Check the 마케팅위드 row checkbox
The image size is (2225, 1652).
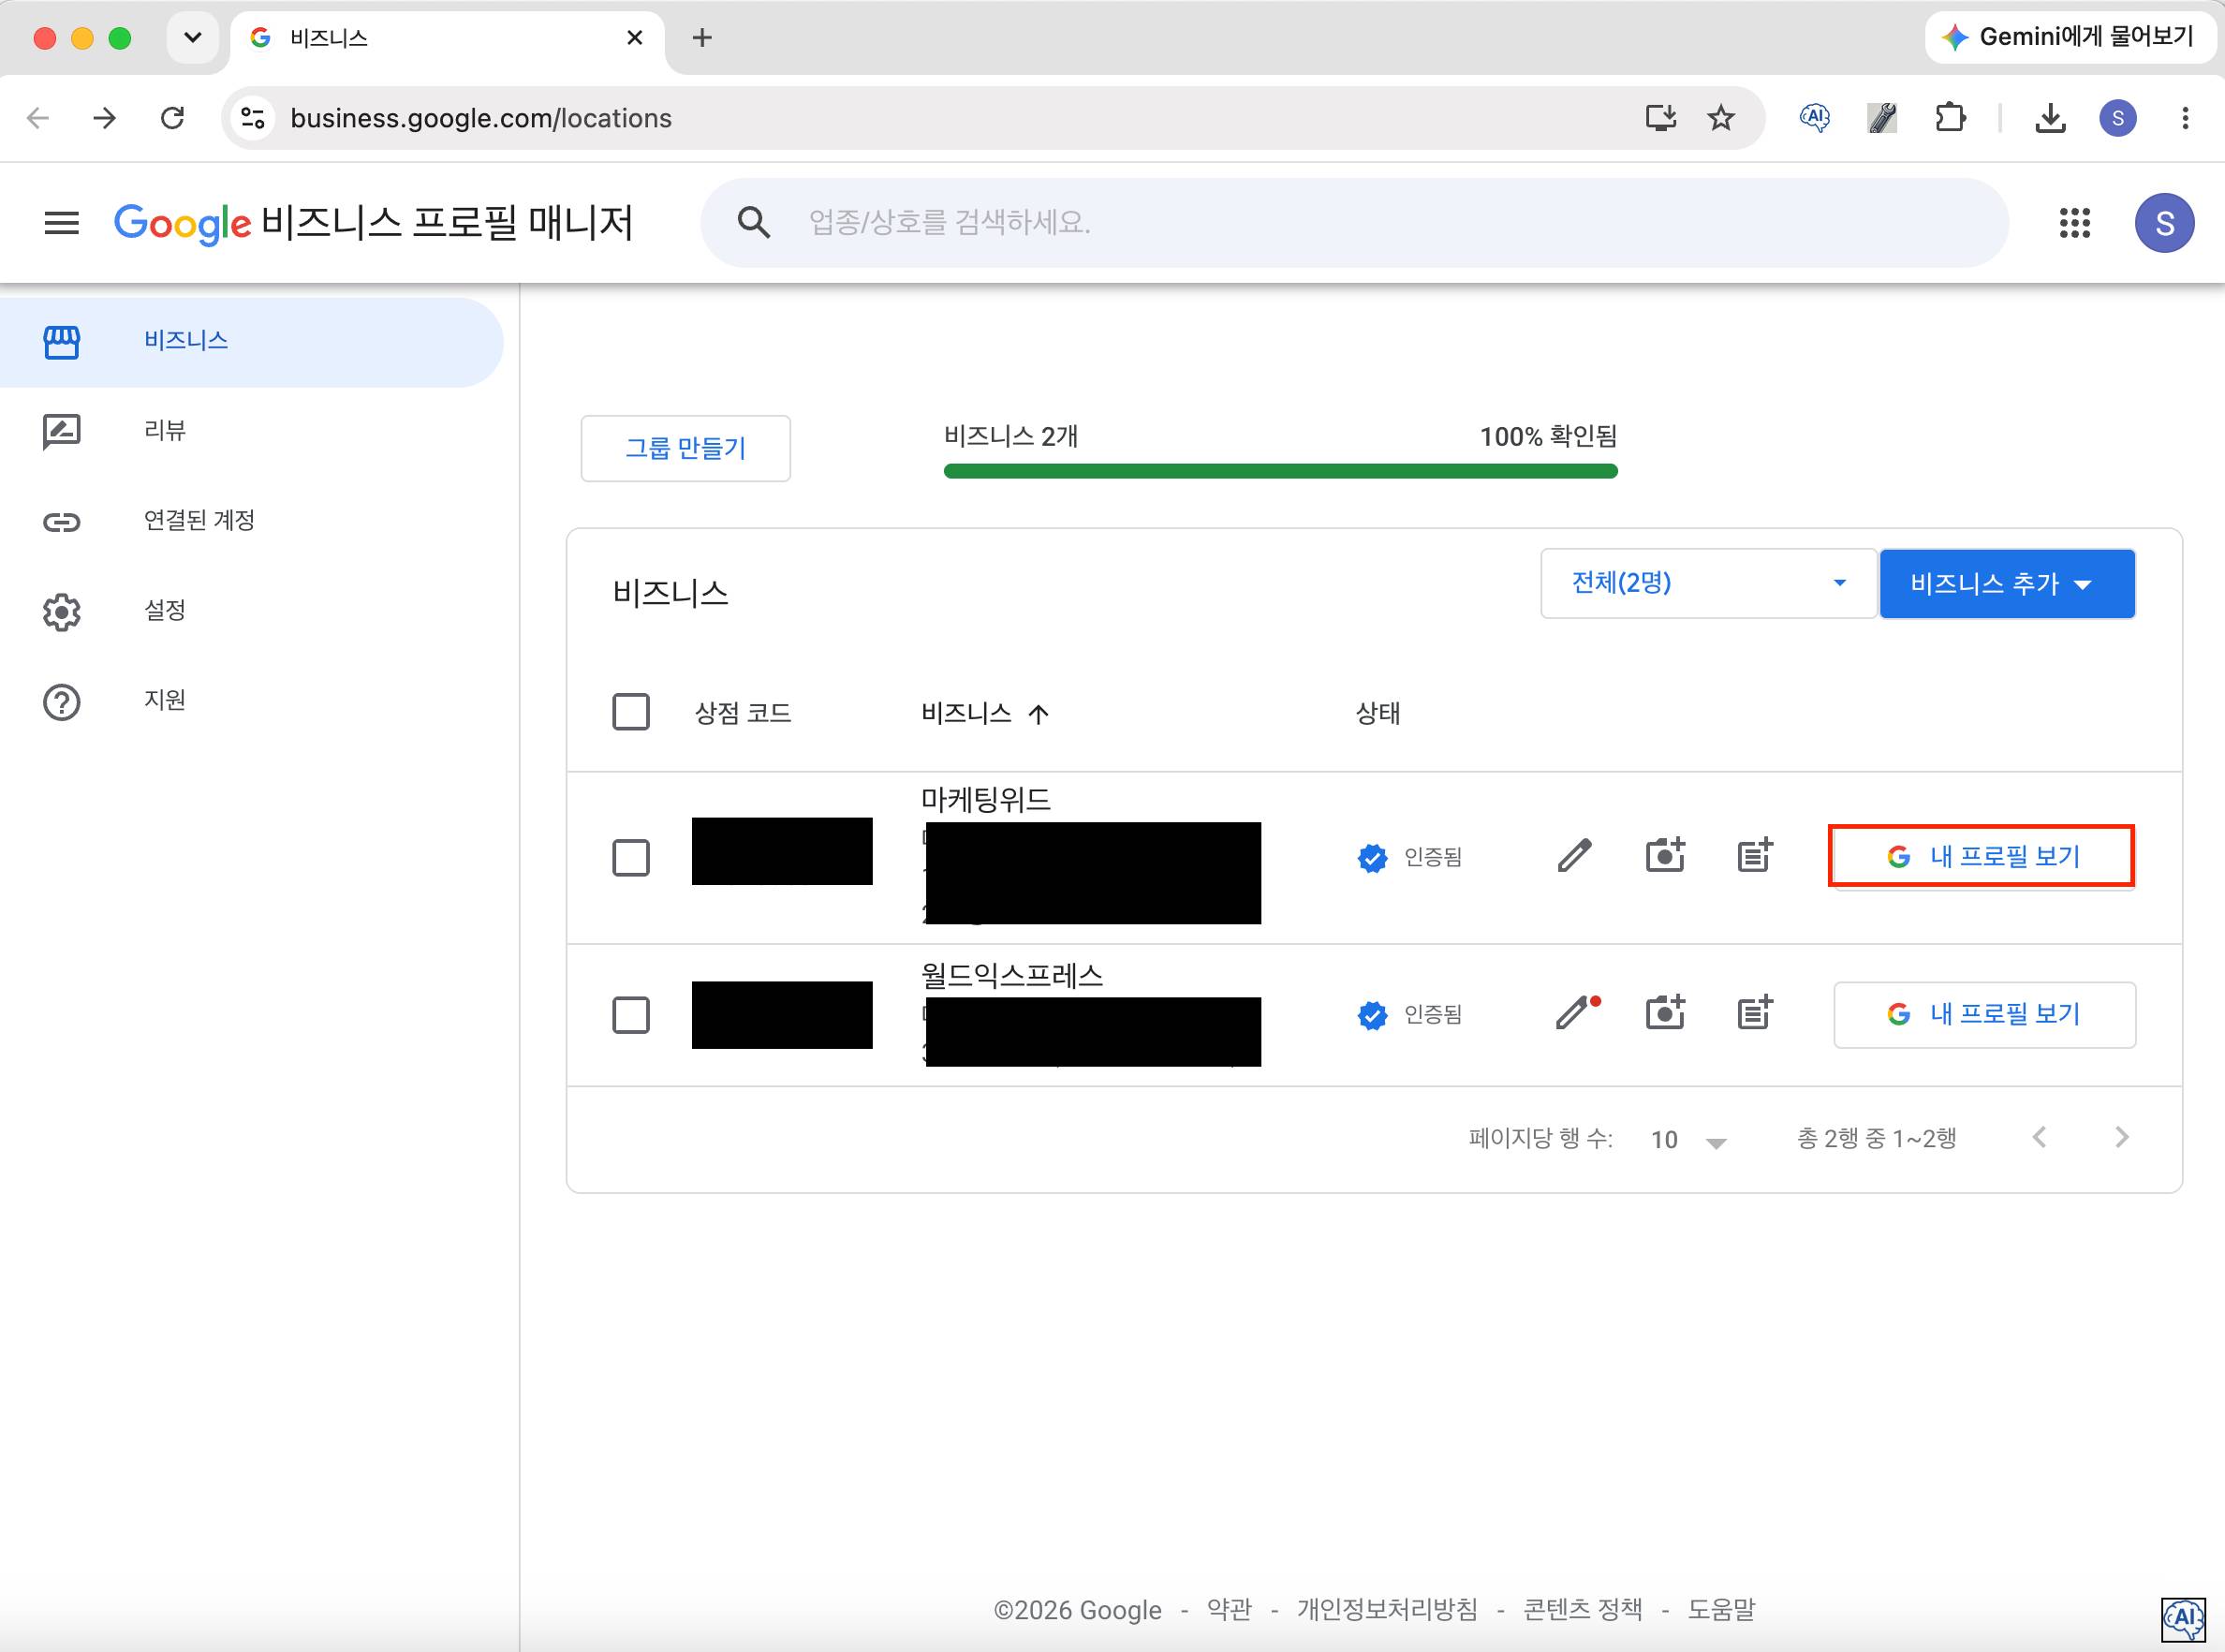point(631,857)
